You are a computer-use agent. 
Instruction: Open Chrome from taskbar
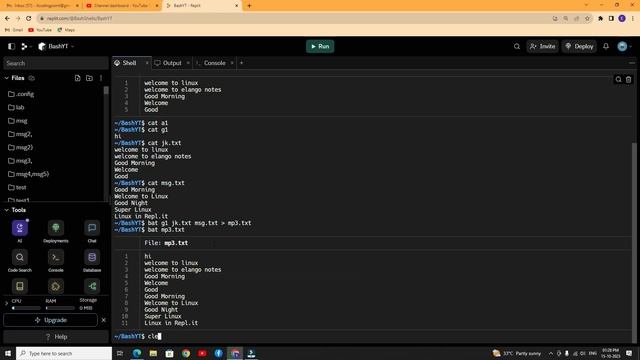tap(186, 353)
